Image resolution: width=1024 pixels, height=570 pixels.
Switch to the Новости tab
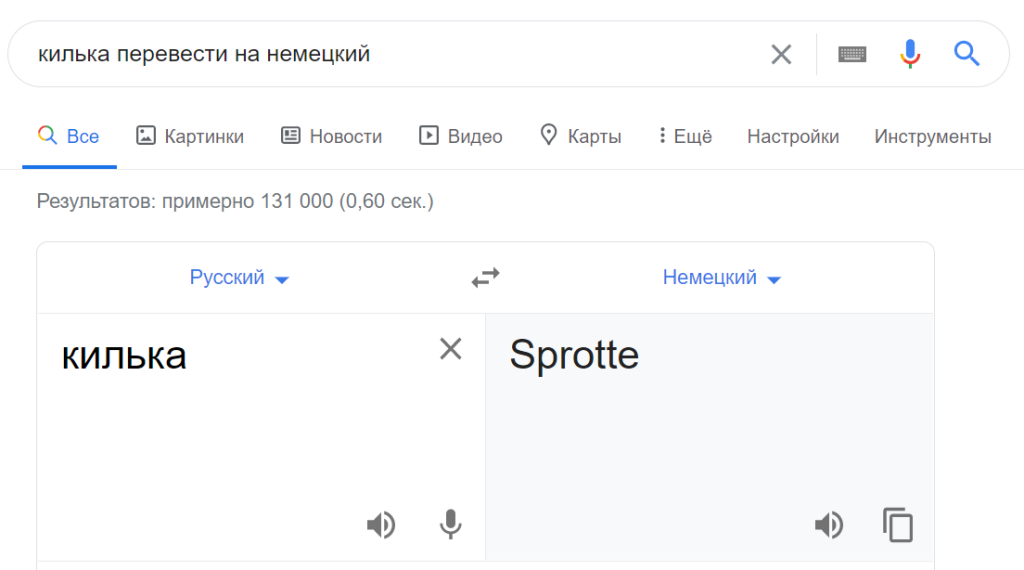coord(332,136)
